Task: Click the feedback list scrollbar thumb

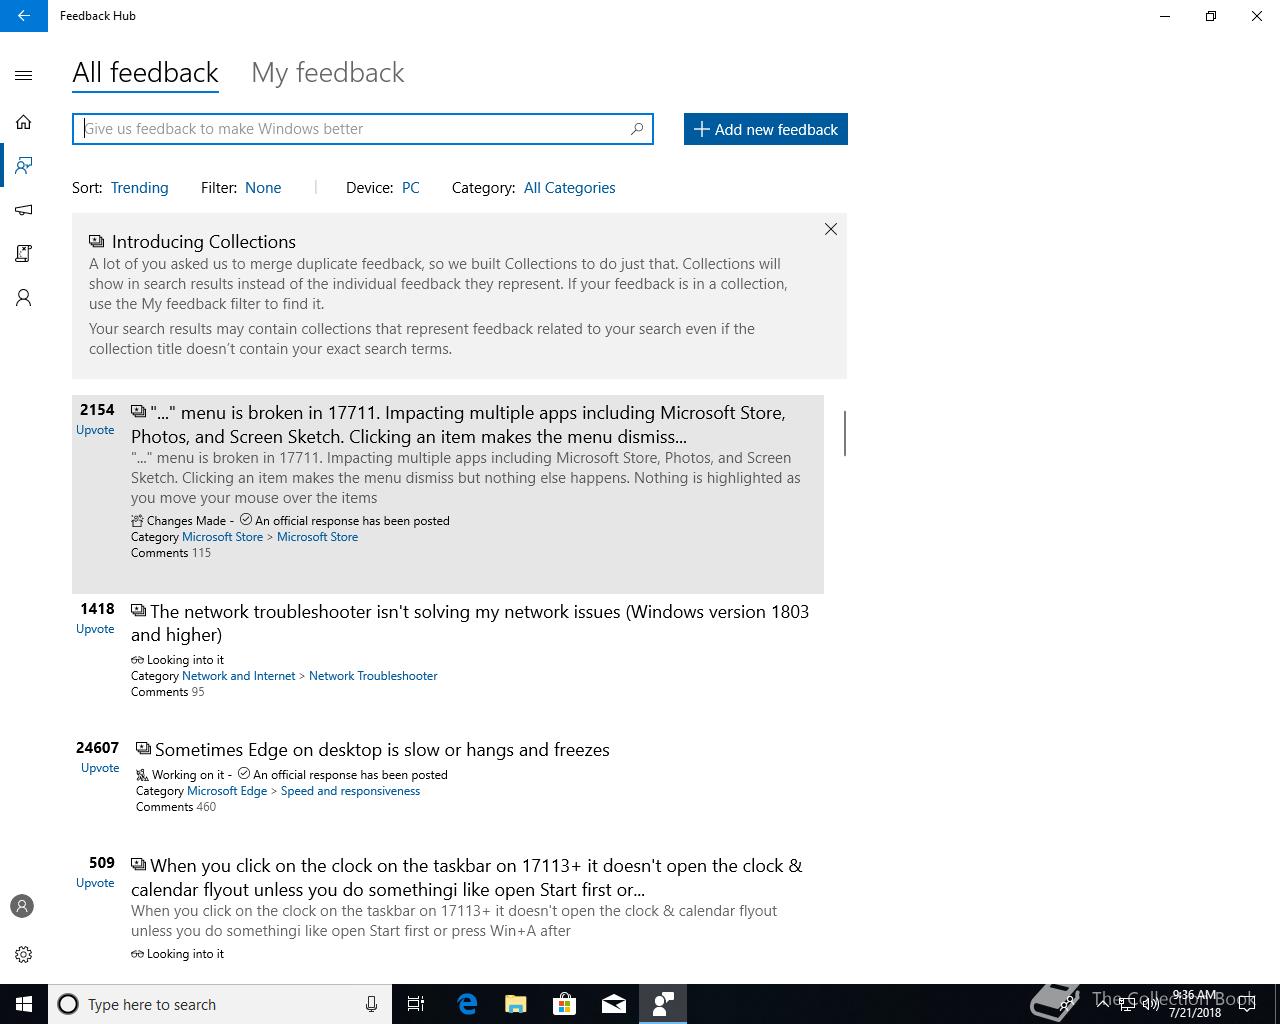Action: pos(845,433)
